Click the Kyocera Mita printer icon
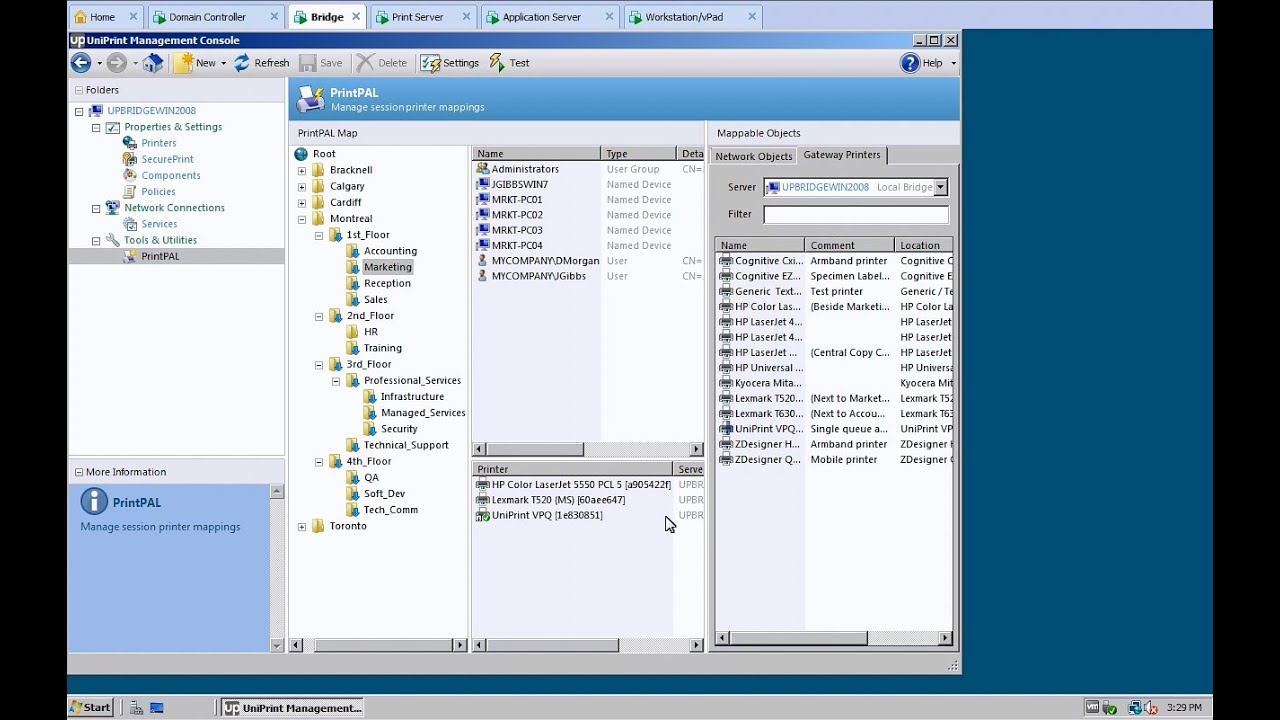Image resolution: width=1280 pixels, height=720 pixels. click(x=726, y=383)
